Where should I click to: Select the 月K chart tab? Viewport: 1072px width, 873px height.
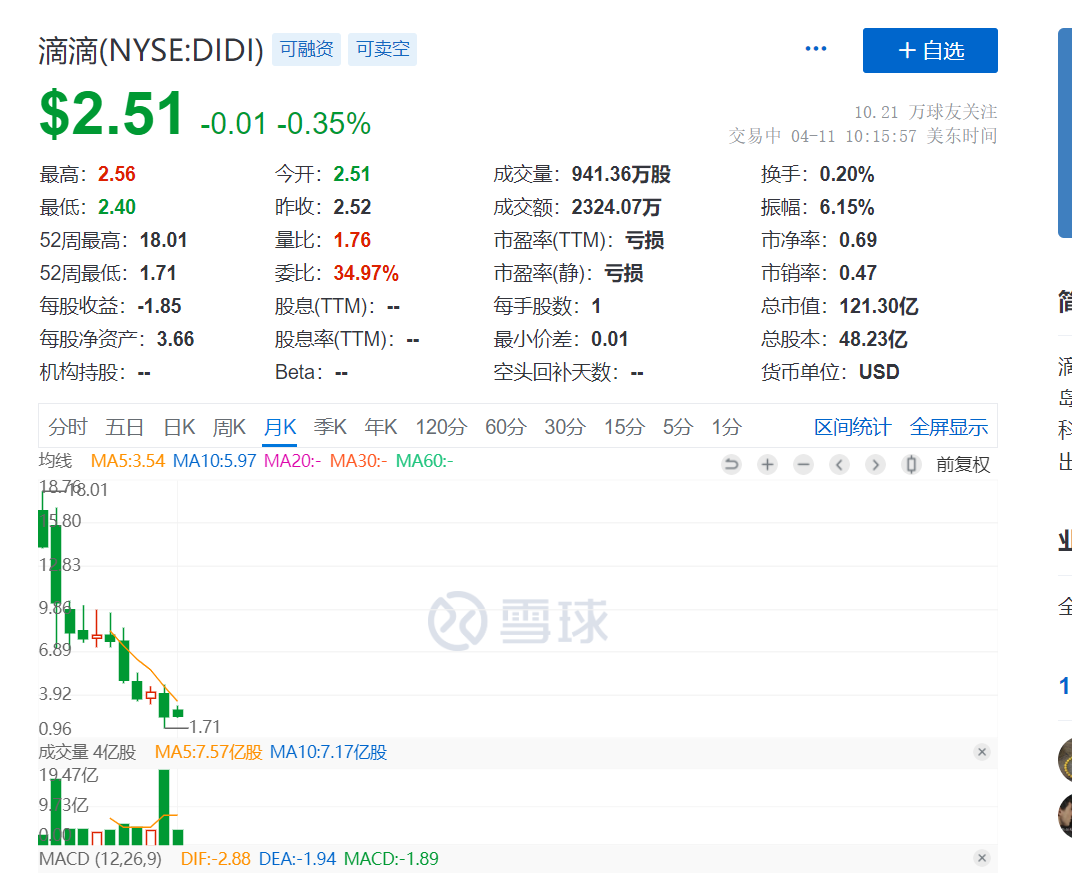280,427
